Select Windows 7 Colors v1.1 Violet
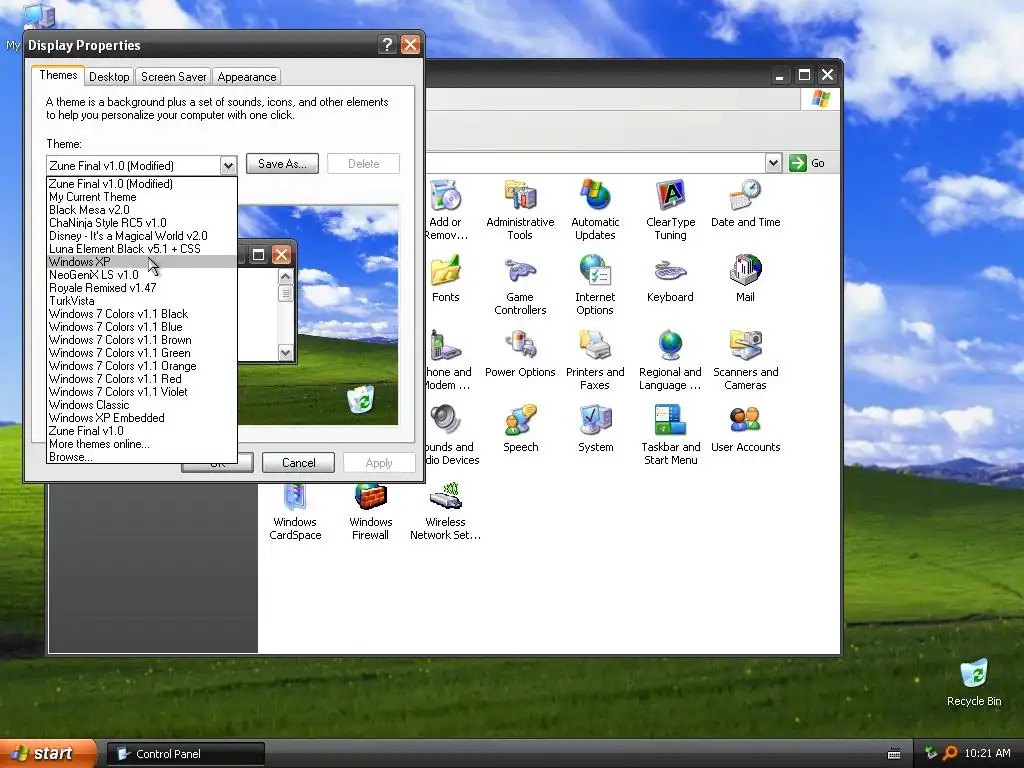The image size is (1024, 768). pyautogui.click(x=142, y=392)
